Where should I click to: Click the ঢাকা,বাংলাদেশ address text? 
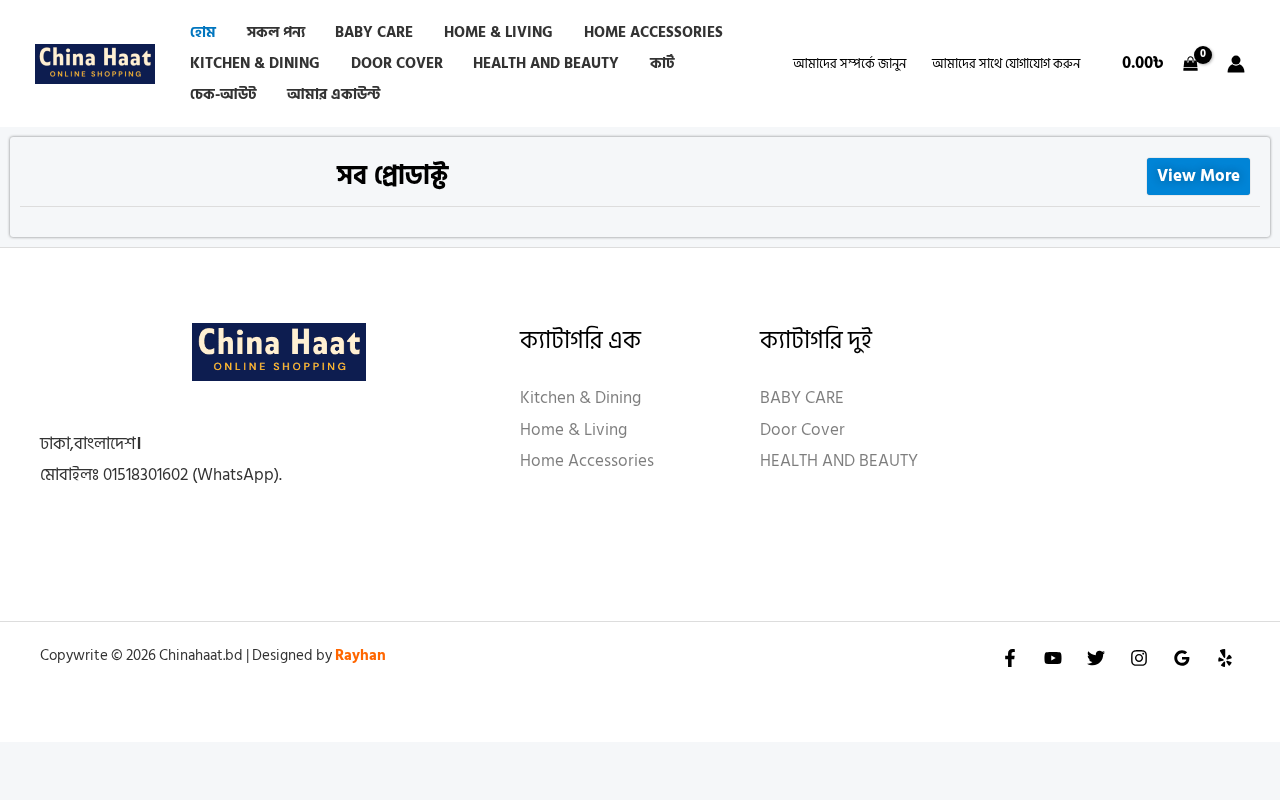[90, 443]
